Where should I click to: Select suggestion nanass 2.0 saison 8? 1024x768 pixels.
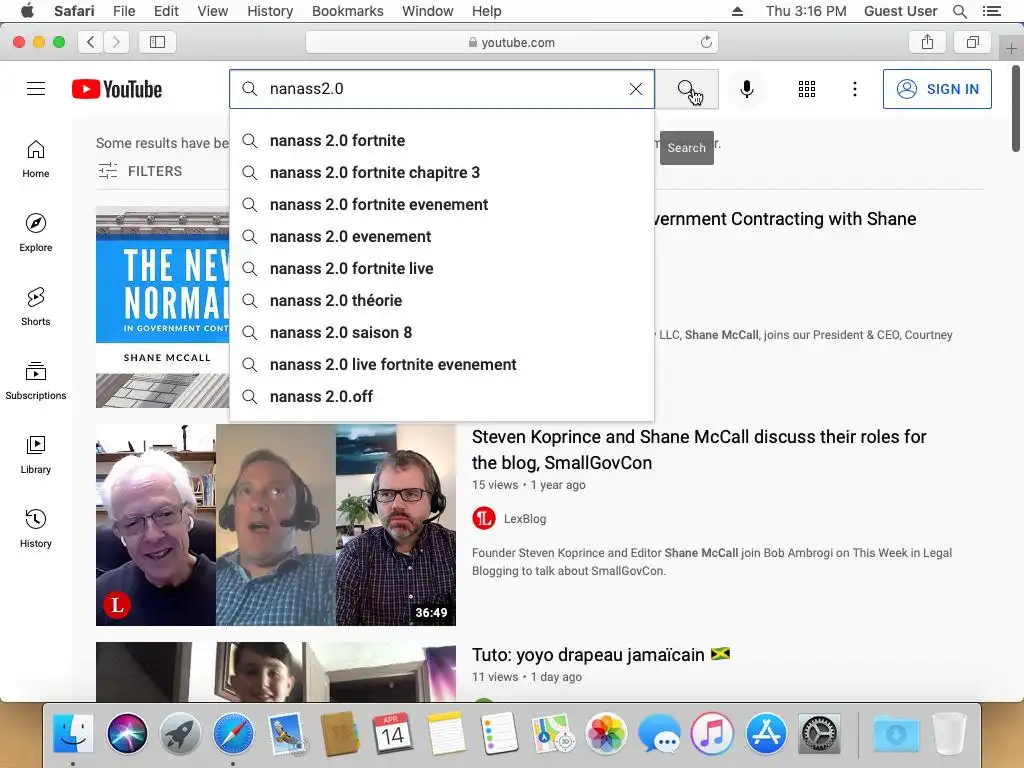(441, 332)
